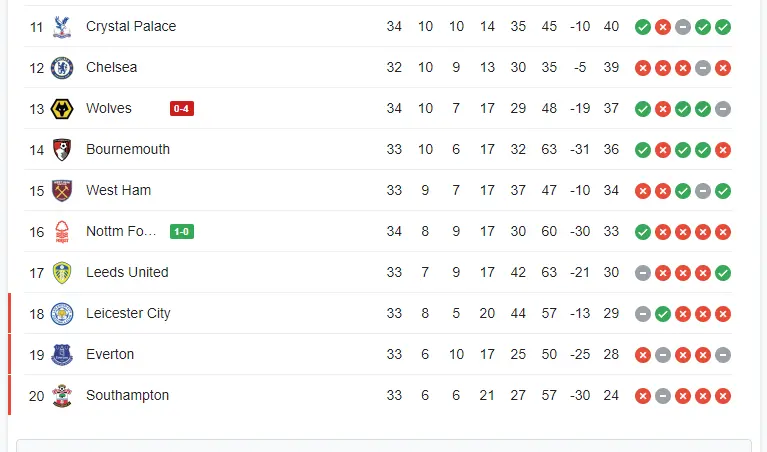Image resolution: width=767 pixels, height=452 pixels.
Task: Click the Leicester City club crest
Action: pyautogui.click(x=63, y=314)
